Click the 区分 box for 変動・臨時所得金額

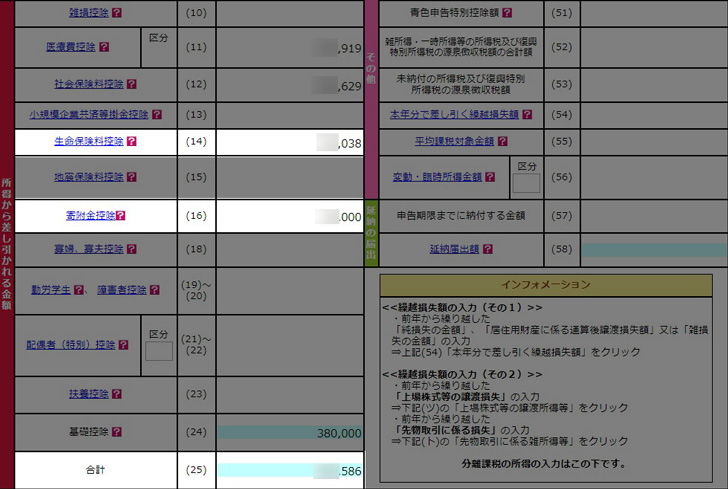[x=526, y=183]
